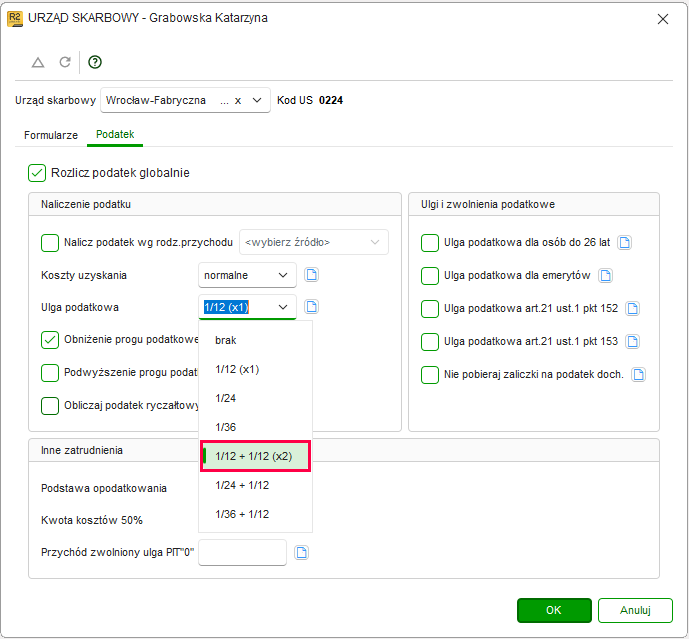Open help with the question mark icon
The image size is (689, 639).
pos(95,62)
